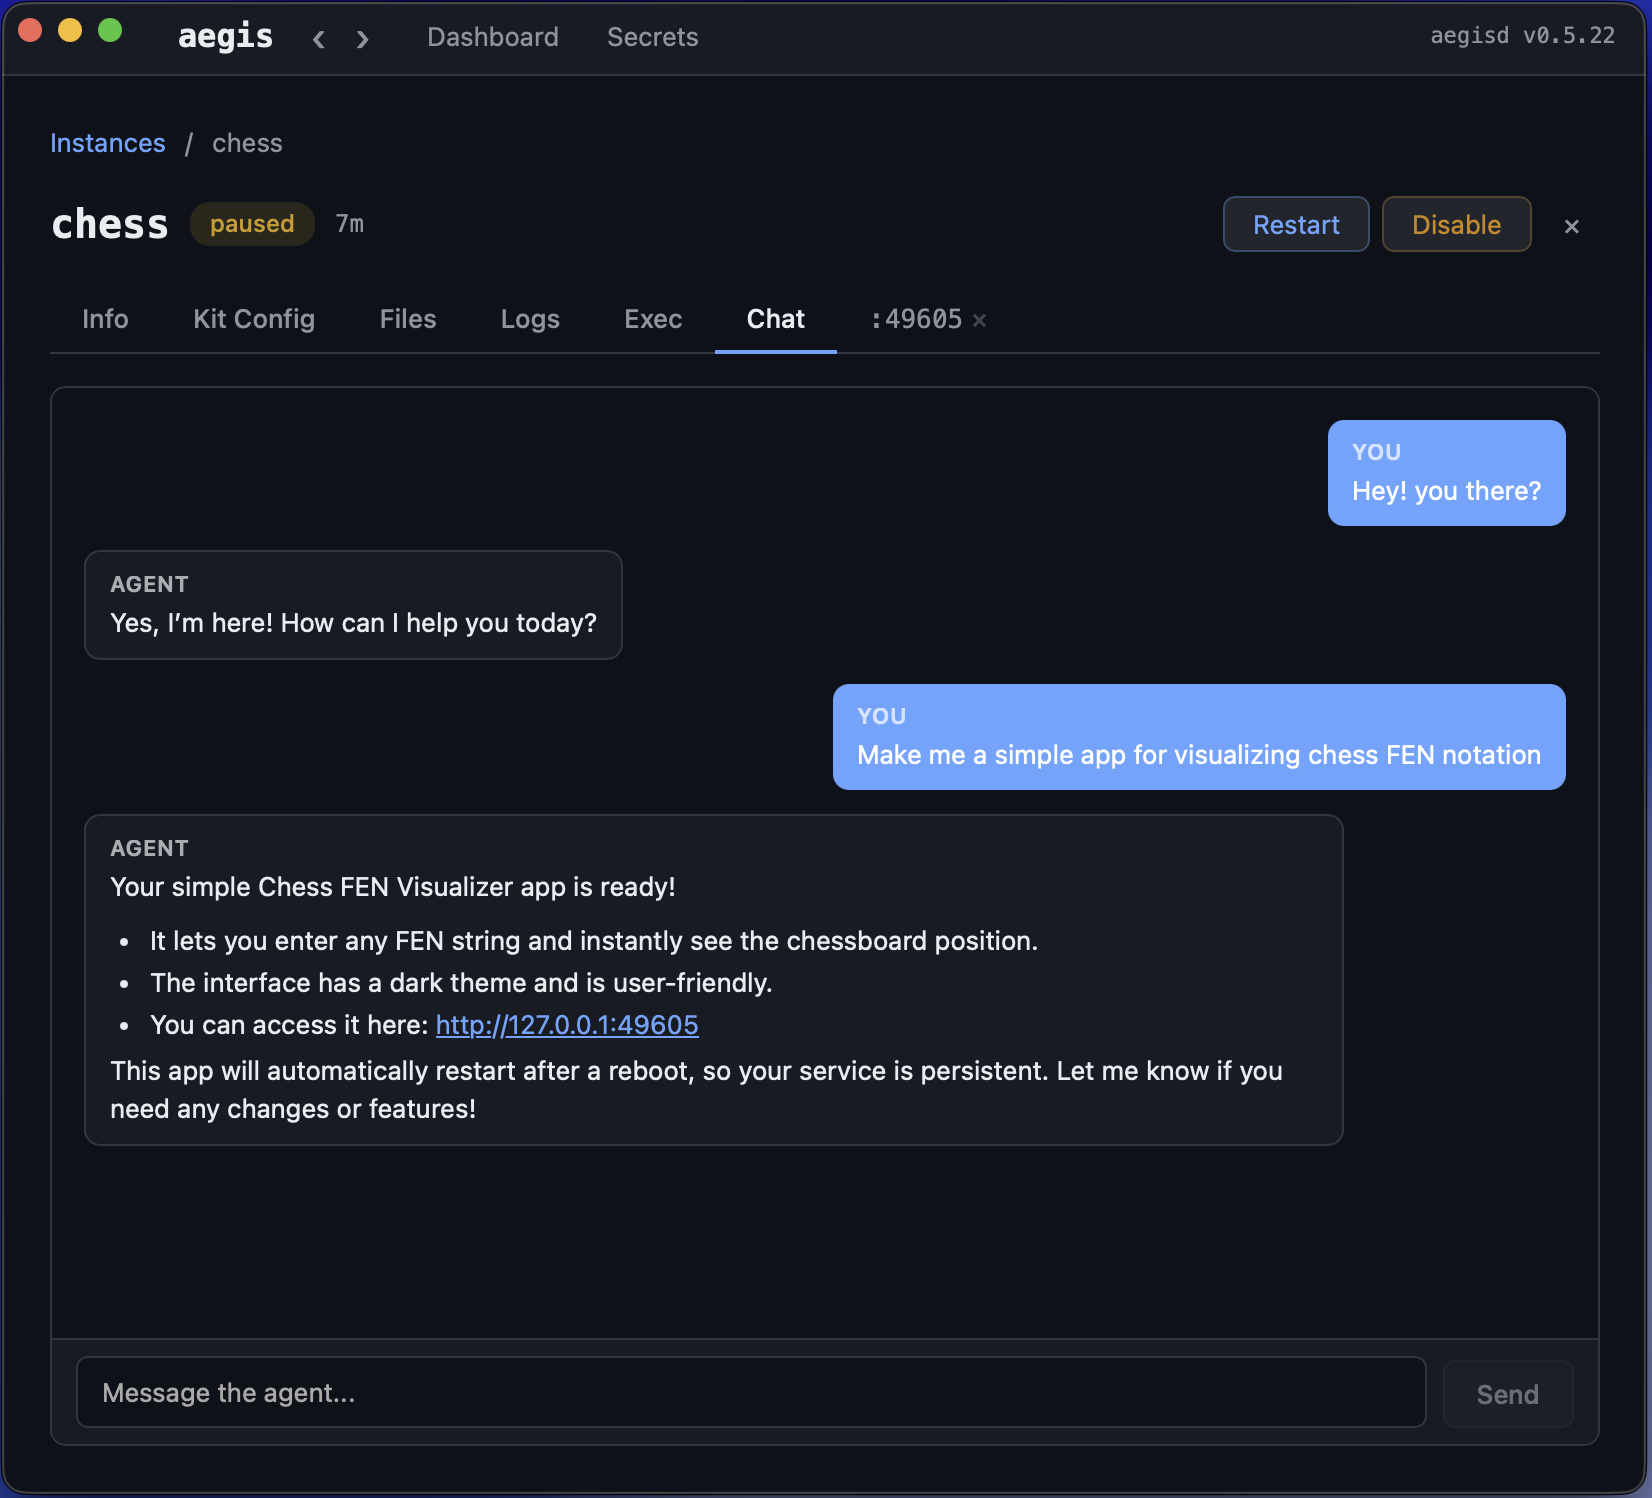
Task: Click the aegis logo
Action: coord(225,37)
